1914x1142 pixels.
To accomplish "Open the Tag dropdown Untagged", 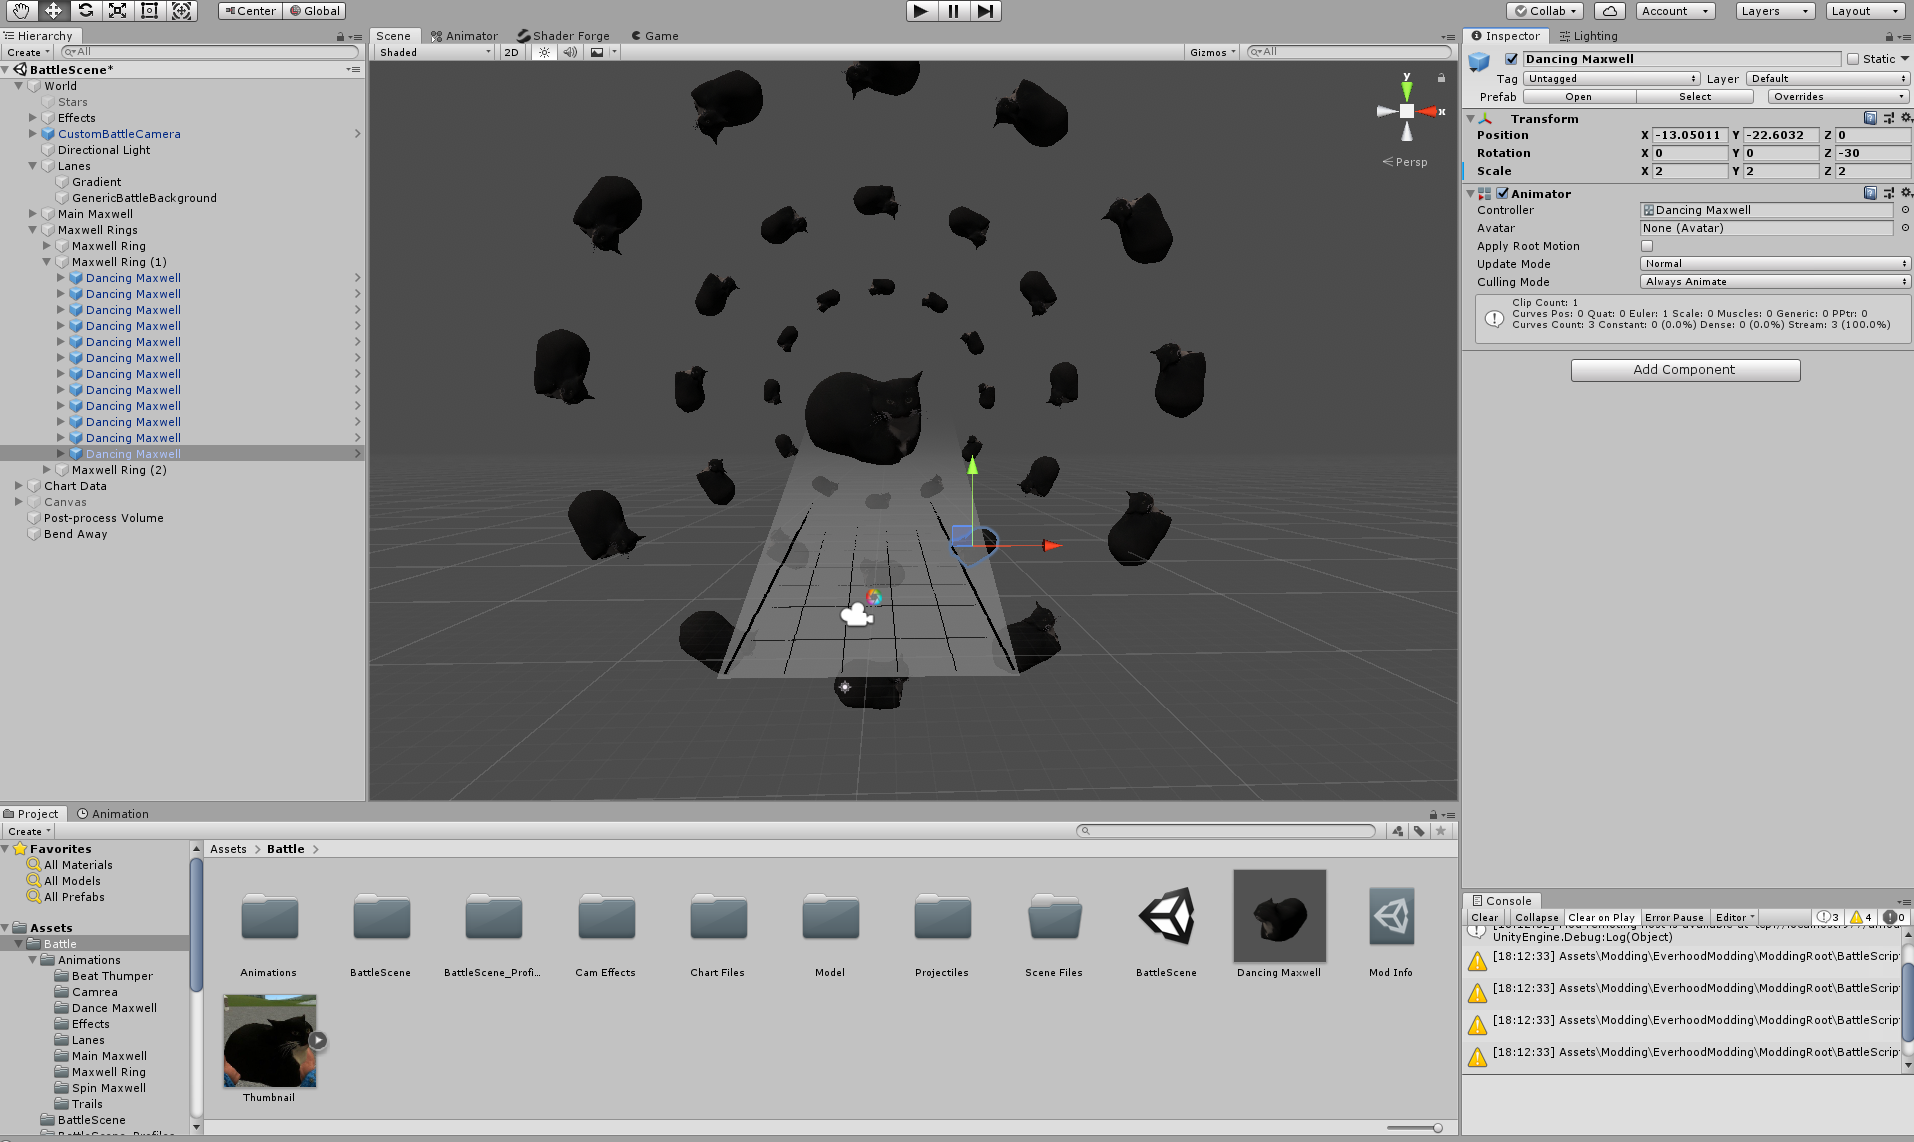I will point(1612,78).
